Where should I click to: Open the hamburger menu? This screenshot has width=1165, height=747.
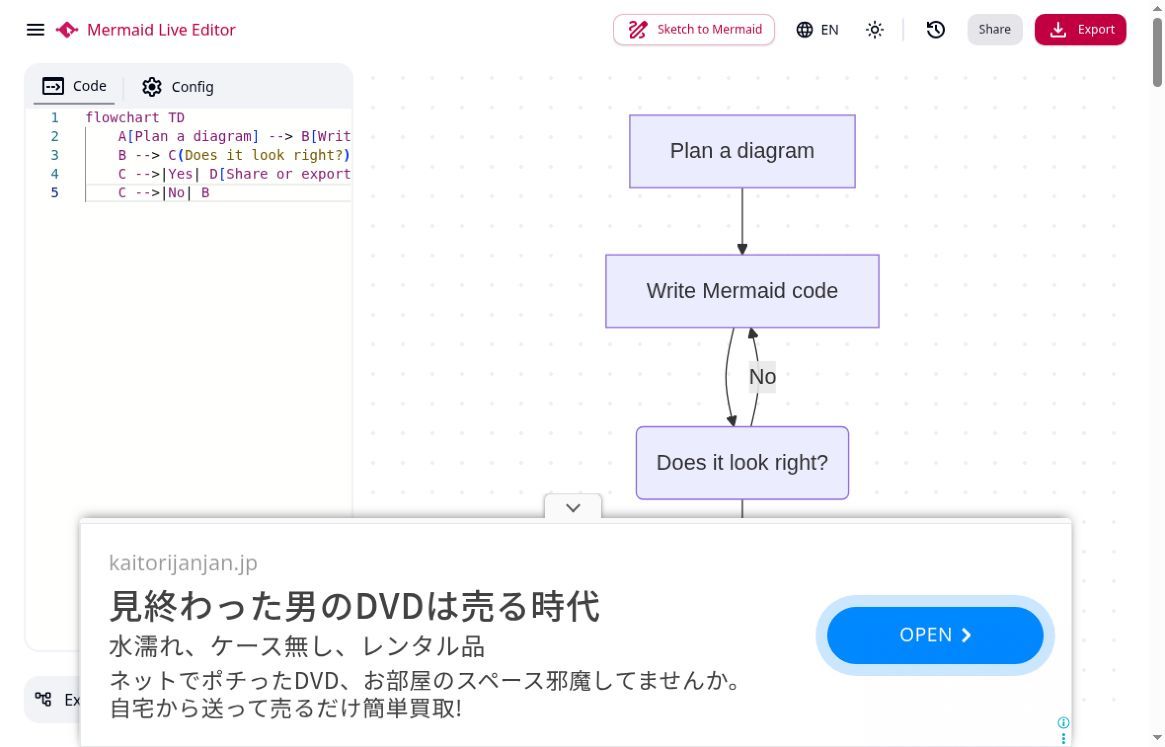pyautogui.click(x=35, y=30)
